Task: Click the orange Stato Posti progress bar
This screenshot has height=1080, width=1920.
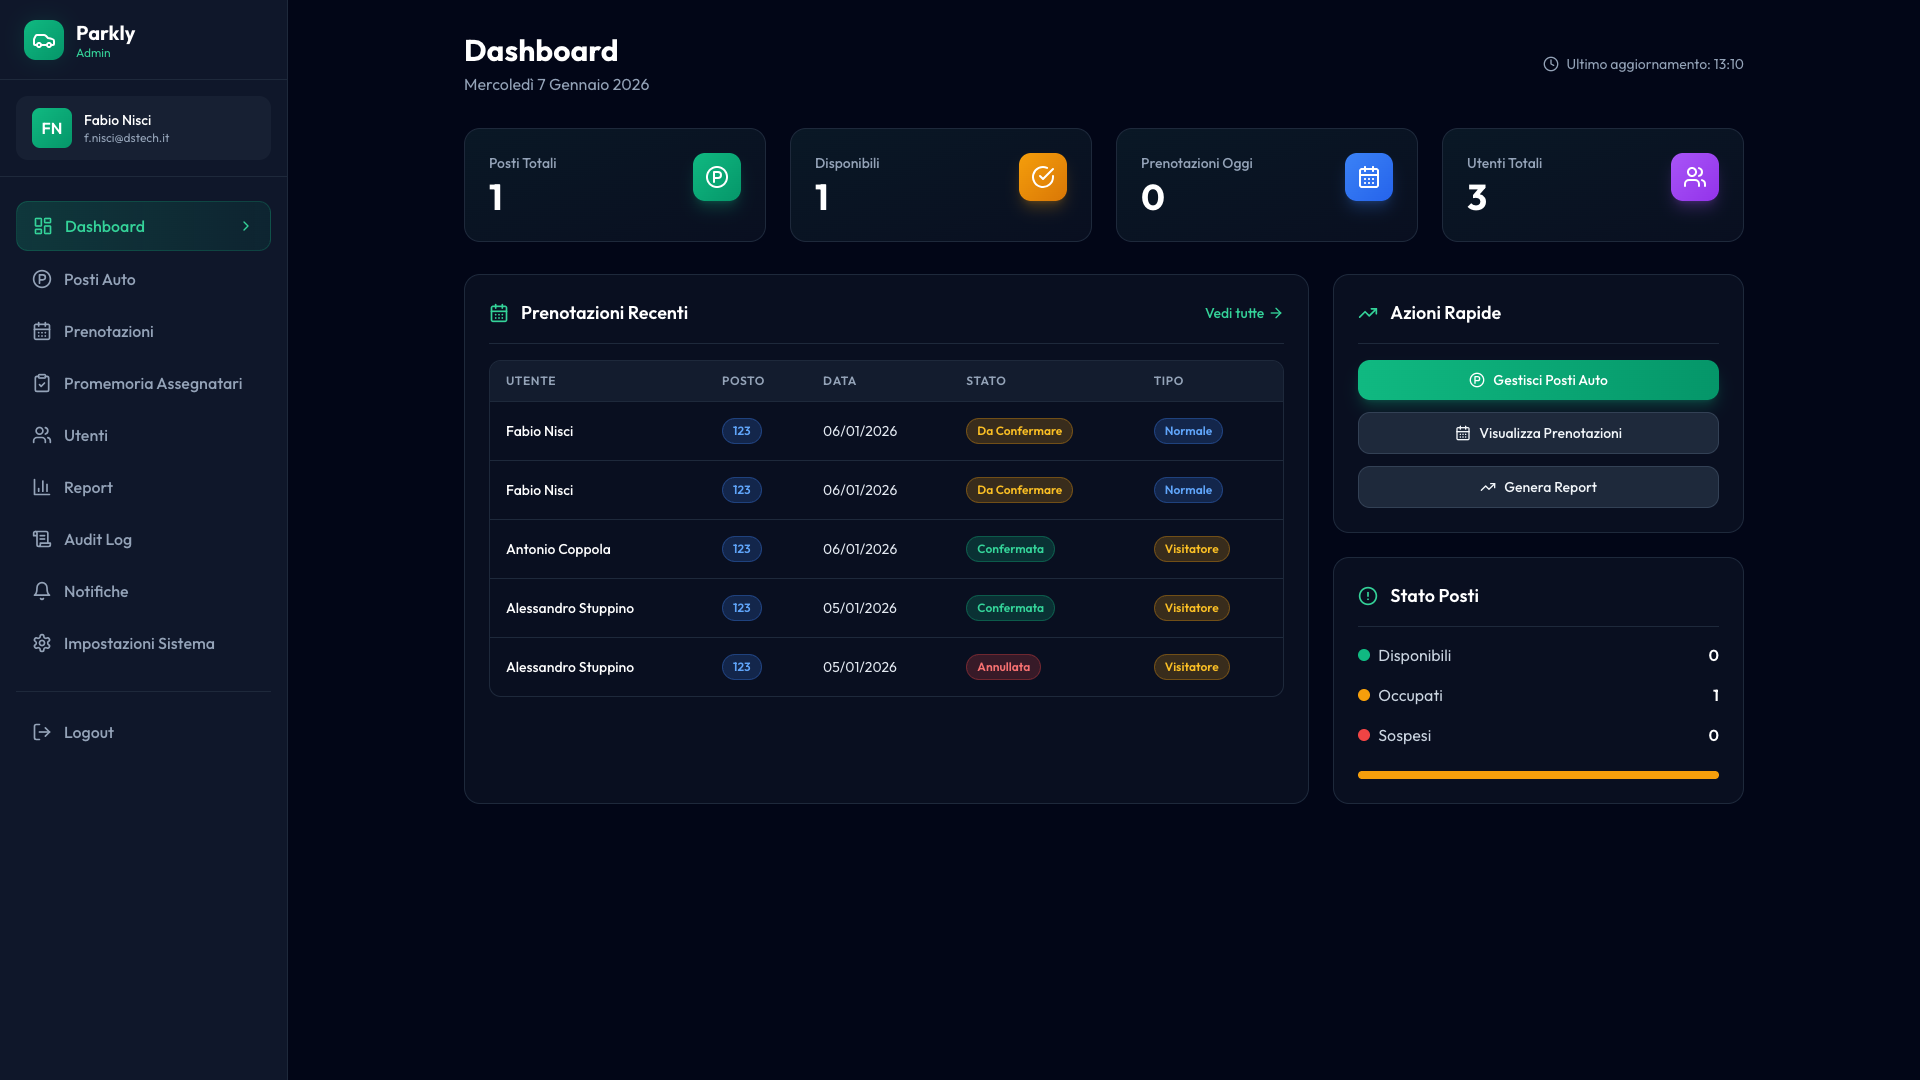Action: (x=1538, y=775)
